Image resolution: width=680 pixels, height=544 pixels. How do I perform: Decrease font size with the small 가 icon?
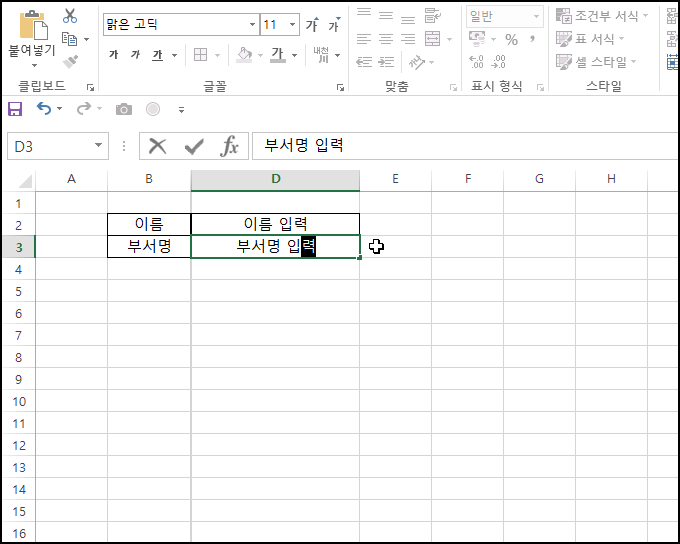[334, 25]
